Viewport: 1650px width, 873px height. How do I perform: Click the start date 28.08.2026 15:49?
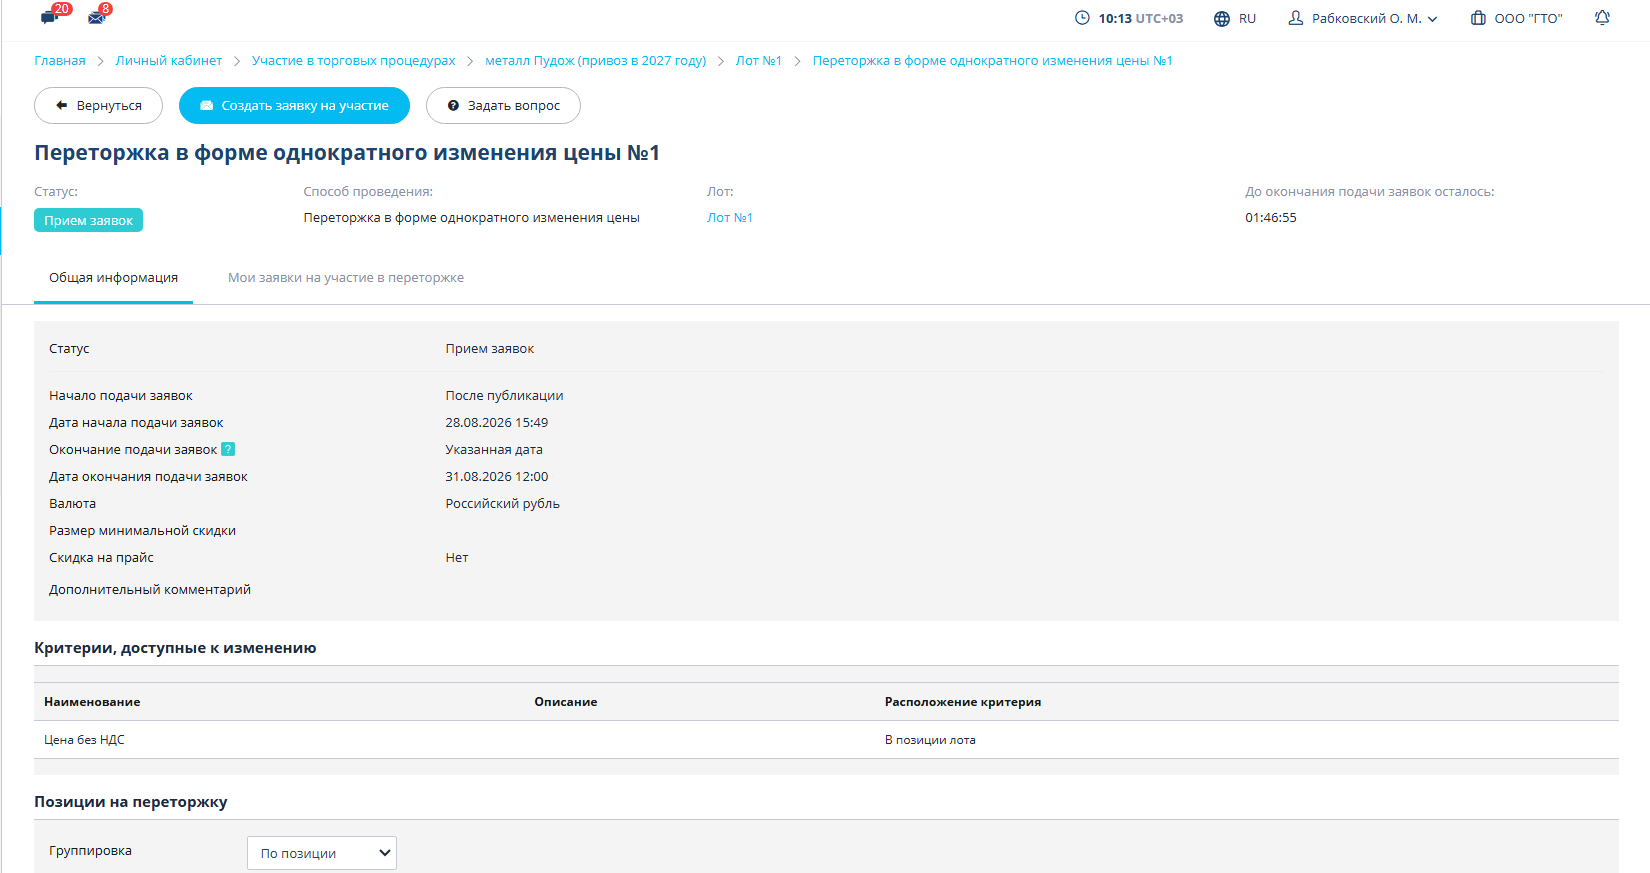coord(497,423)
